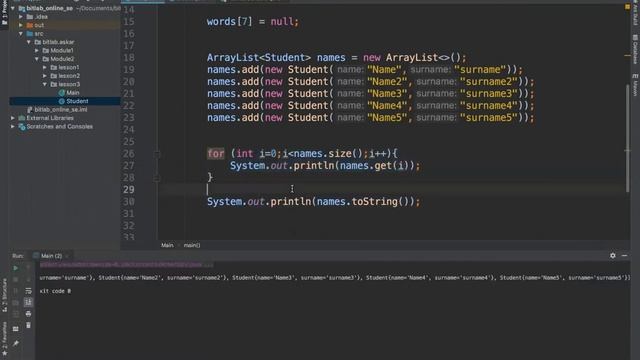This screenshot has height=360, width=640.
Task: Hide the Run tool window with minimize icon
Action: point(624,256)
